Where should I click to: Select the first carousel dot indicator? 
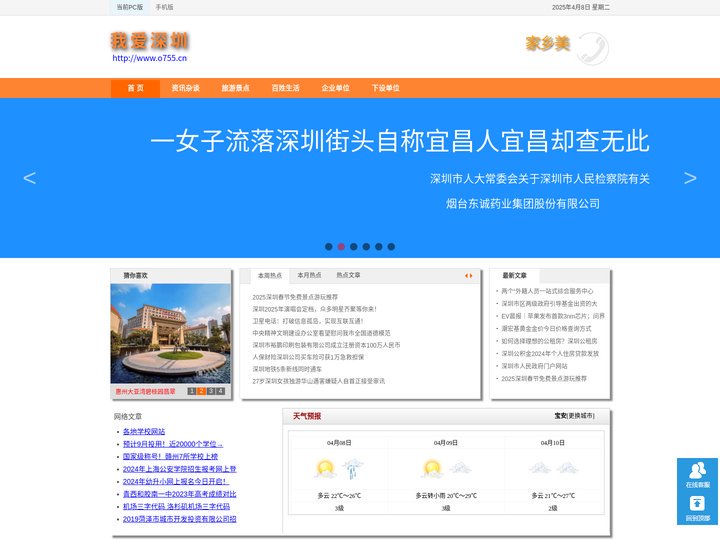pyautogui.click(x=329, y=247)
